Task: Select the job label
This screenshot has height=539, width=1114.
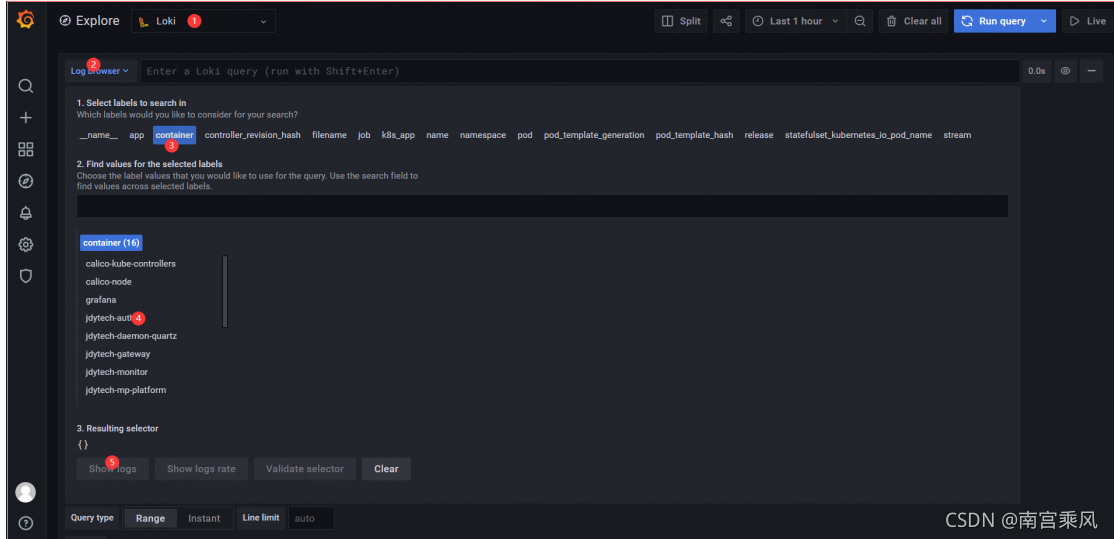Action: pos(364,135)
